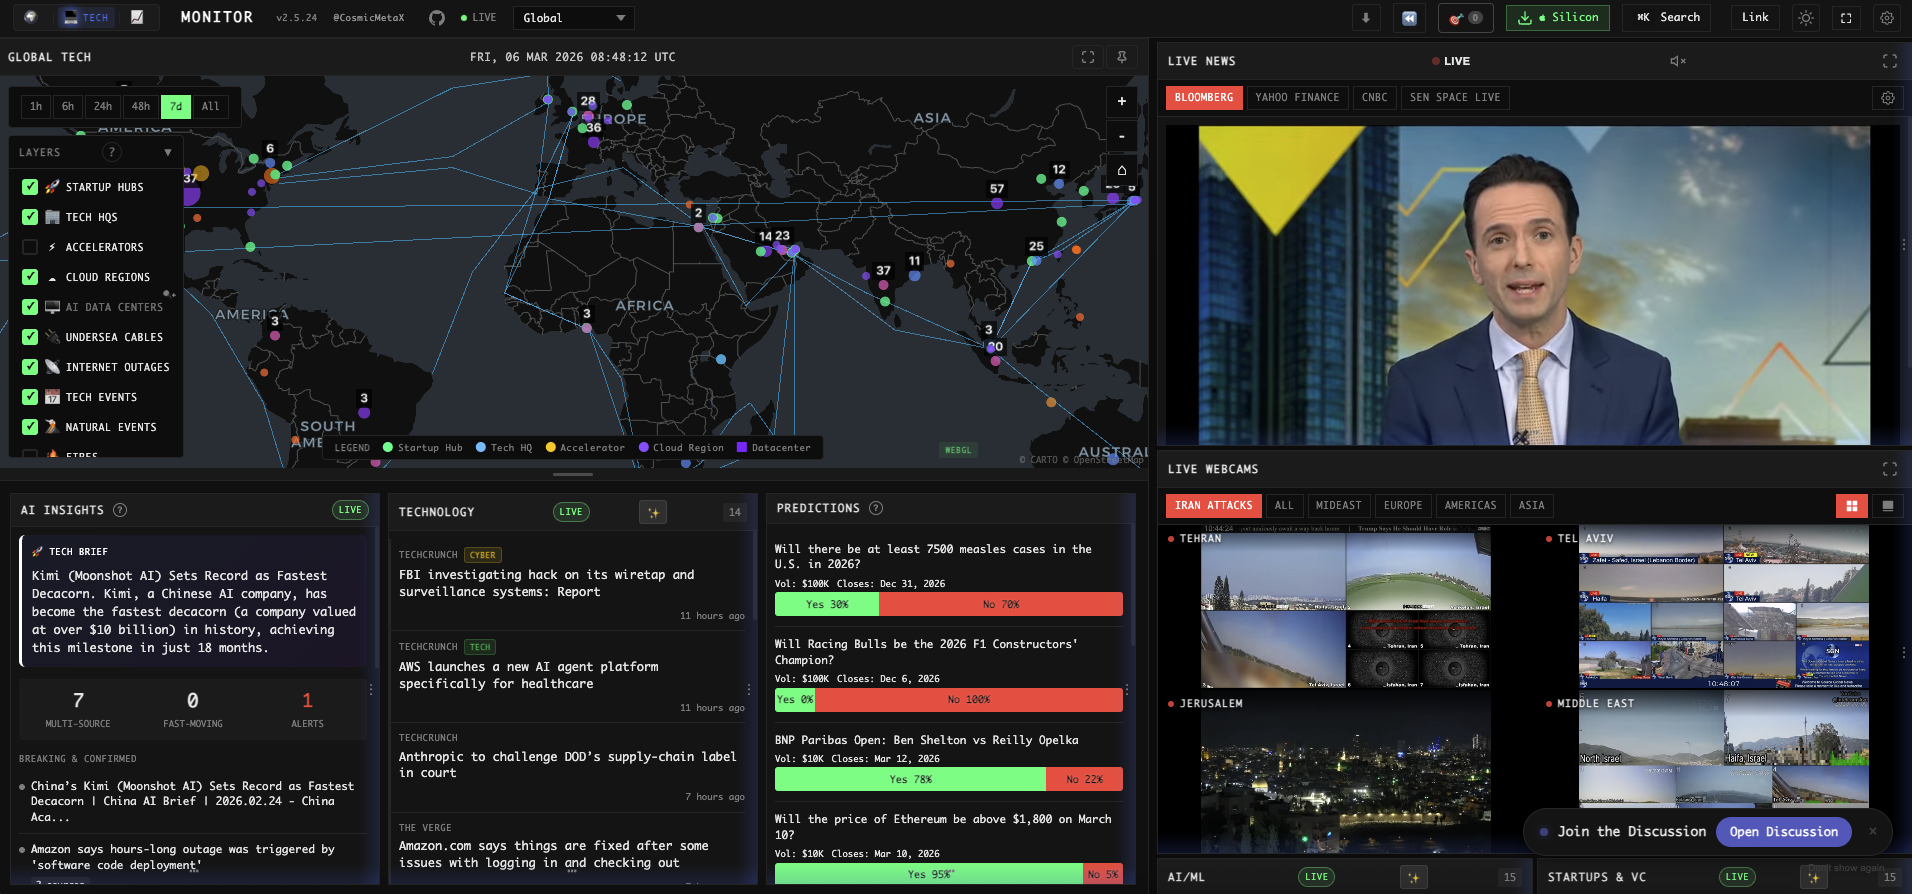1912x894 pixels.
Task: Click the map home reset button
Action: click(x=1121, y=170)
